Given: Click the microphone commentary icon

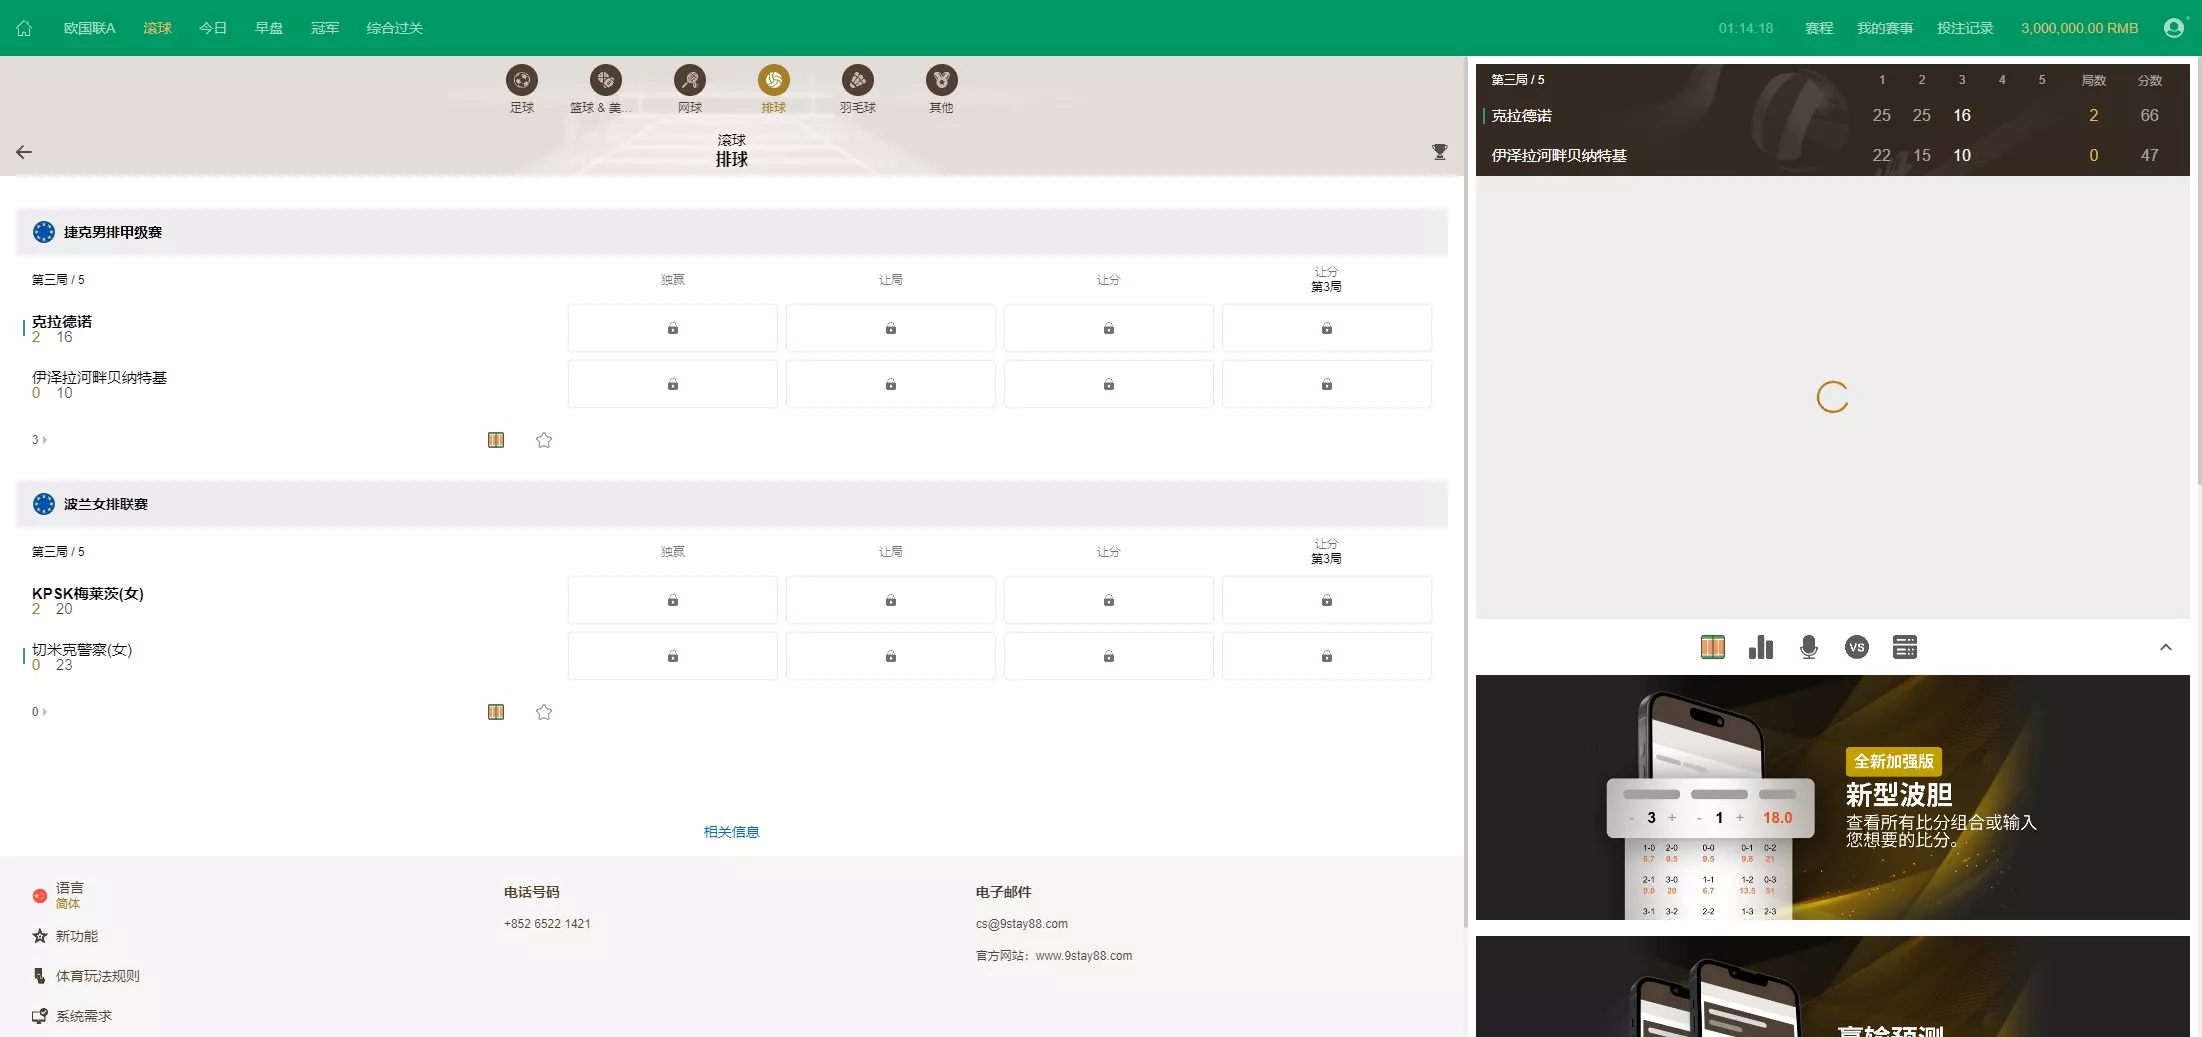Looking at the screenshot, I should coord(1808,648).
